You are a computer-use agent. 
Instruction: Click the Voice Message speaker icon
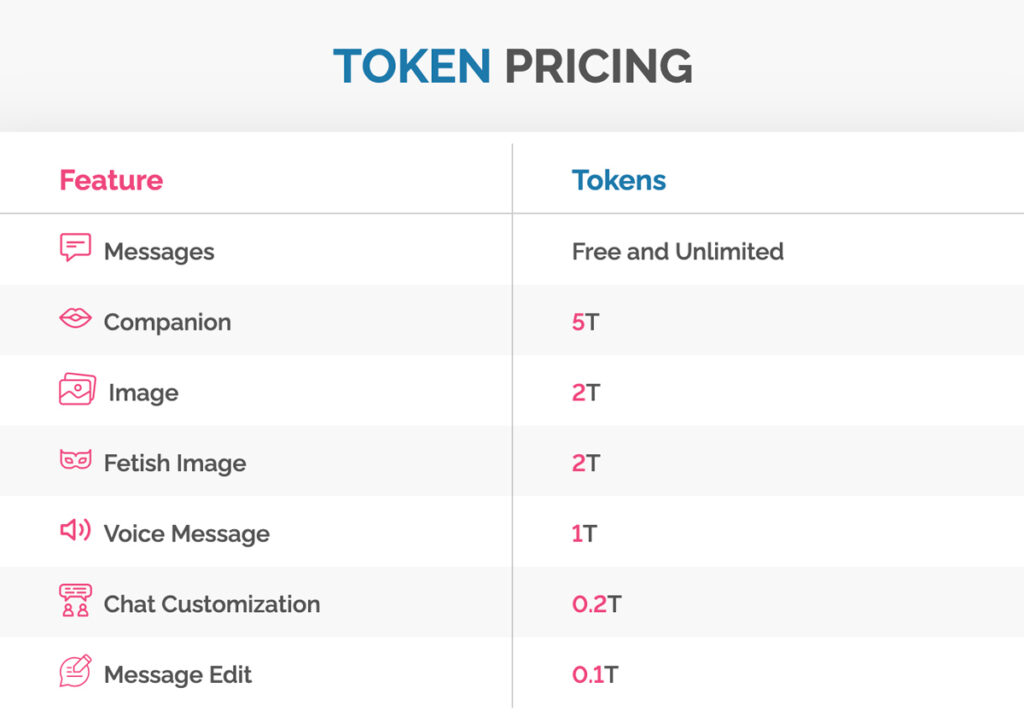click(x=75, y=531)
